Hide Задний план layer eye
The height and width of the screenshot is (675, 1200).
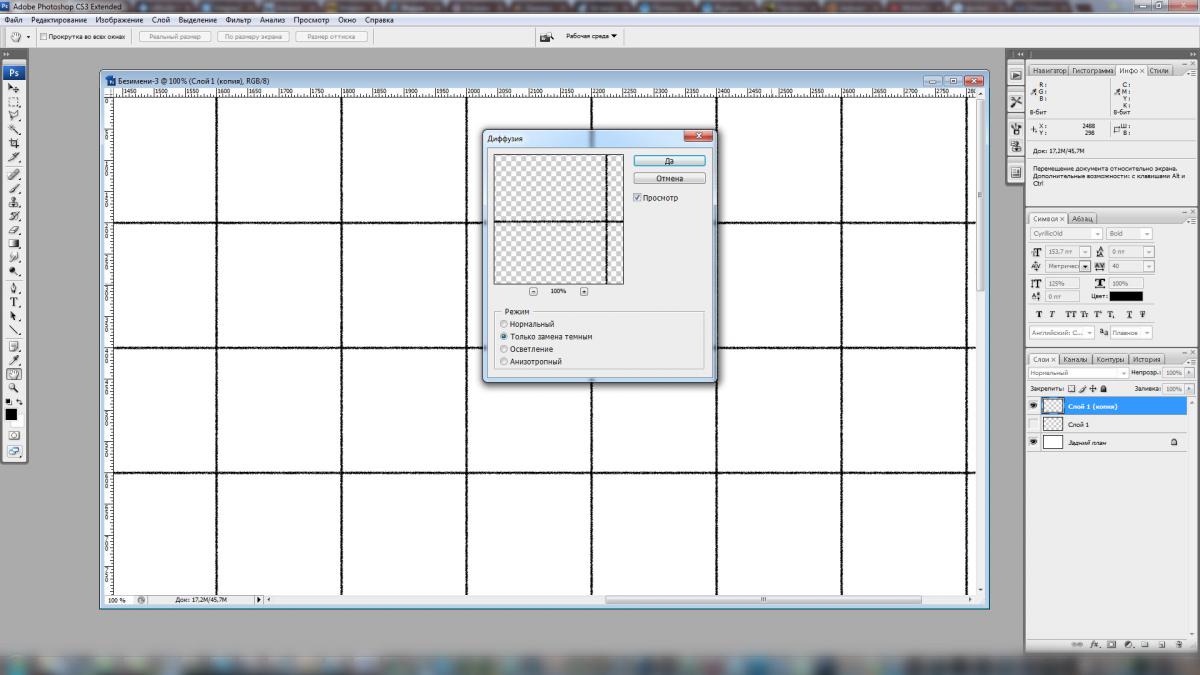(x=1033, y=442)
